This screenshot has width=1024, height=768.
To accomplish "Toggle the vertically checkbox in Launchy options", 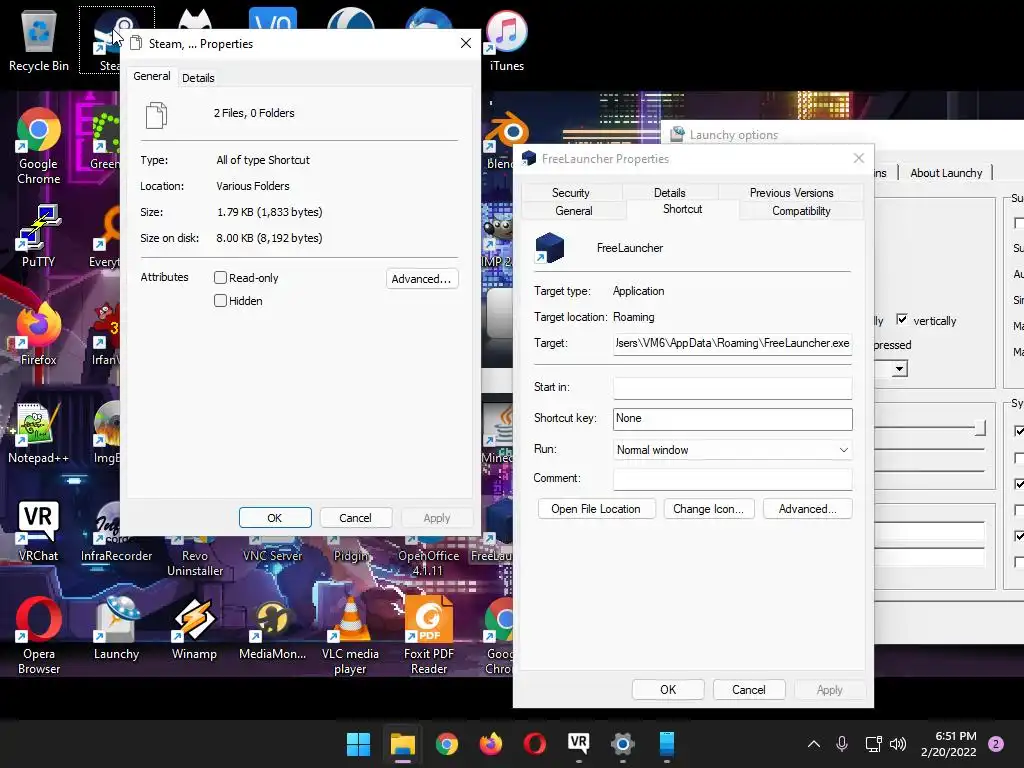I will point(902,319).
